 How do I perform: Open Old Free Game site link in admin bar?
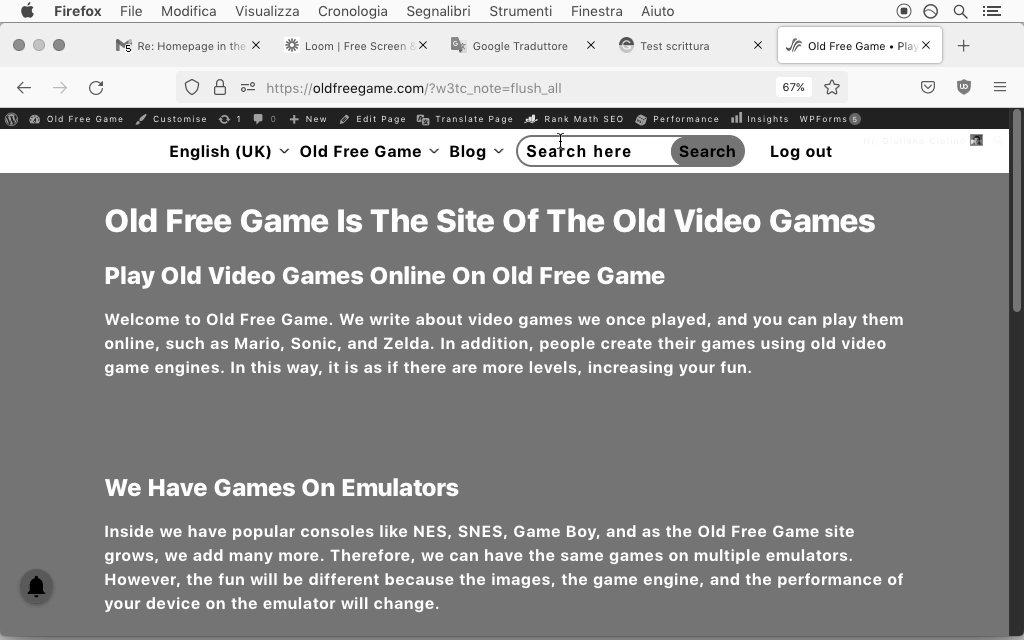[x=76, y=119]
